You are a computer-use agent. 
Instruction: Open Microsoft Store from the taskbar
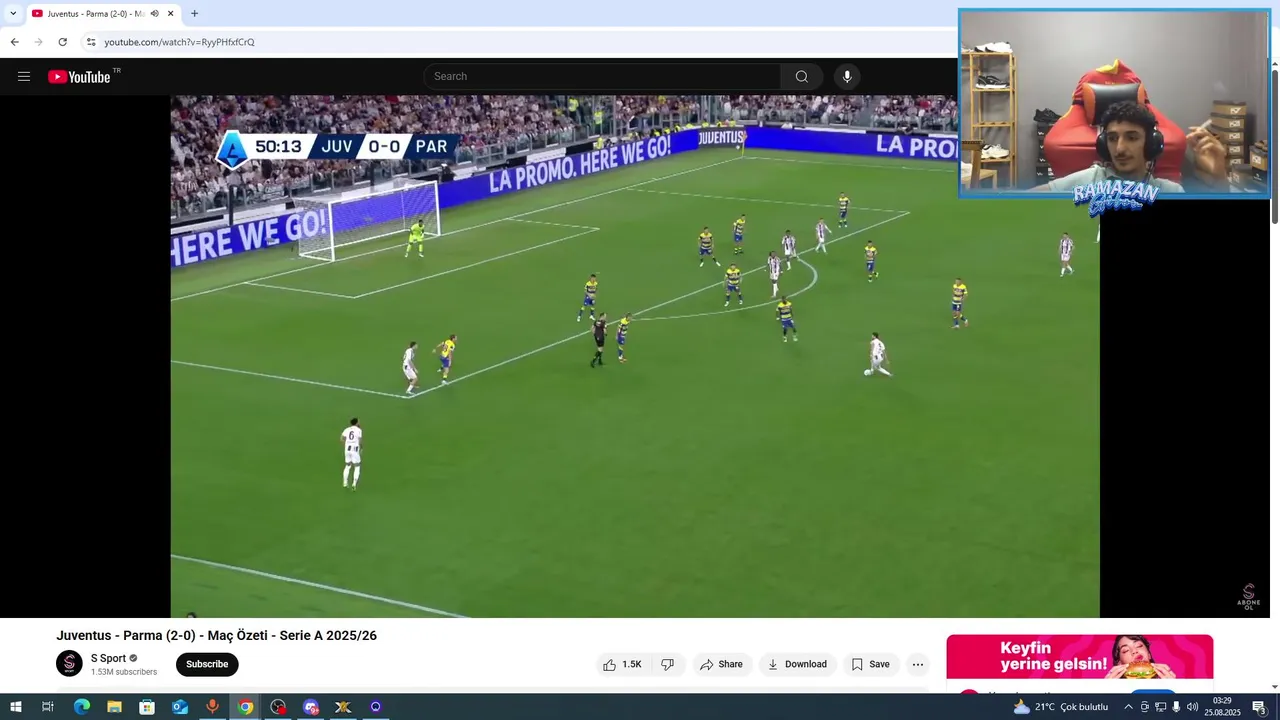pyautogui.click(x=147, y=707)
